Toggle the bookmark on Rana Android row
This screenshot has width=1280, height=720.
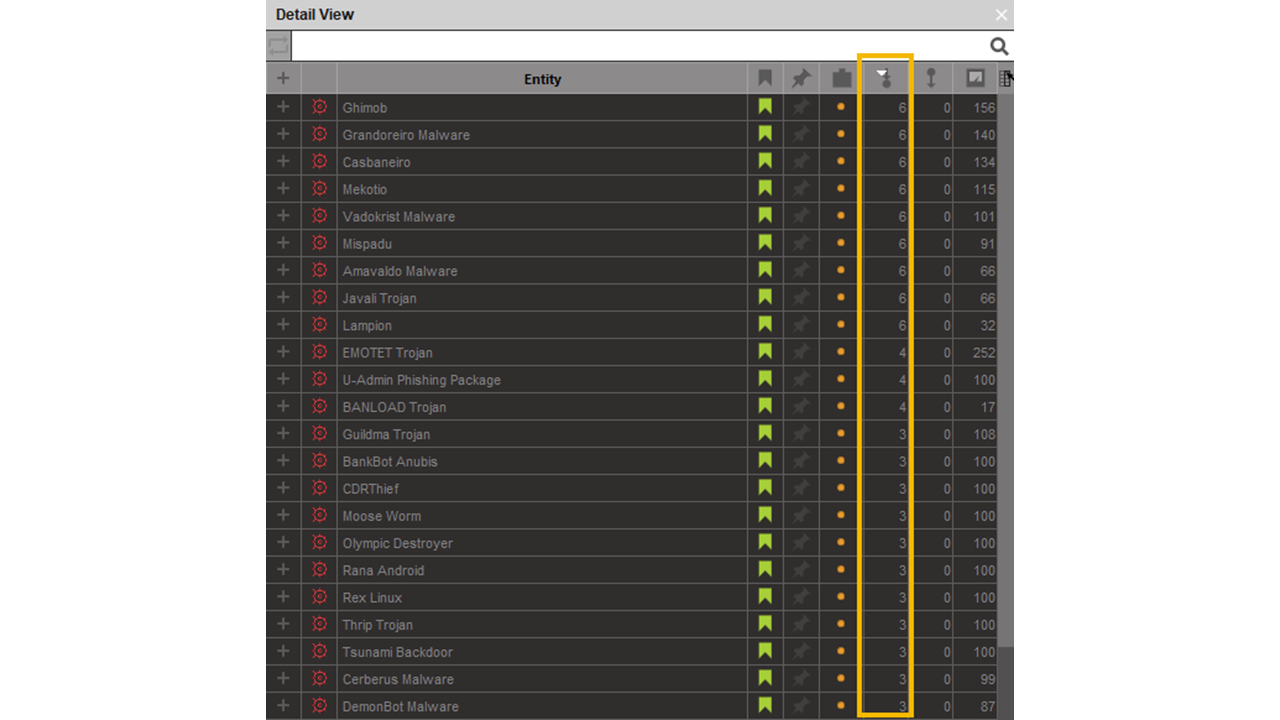765,570
